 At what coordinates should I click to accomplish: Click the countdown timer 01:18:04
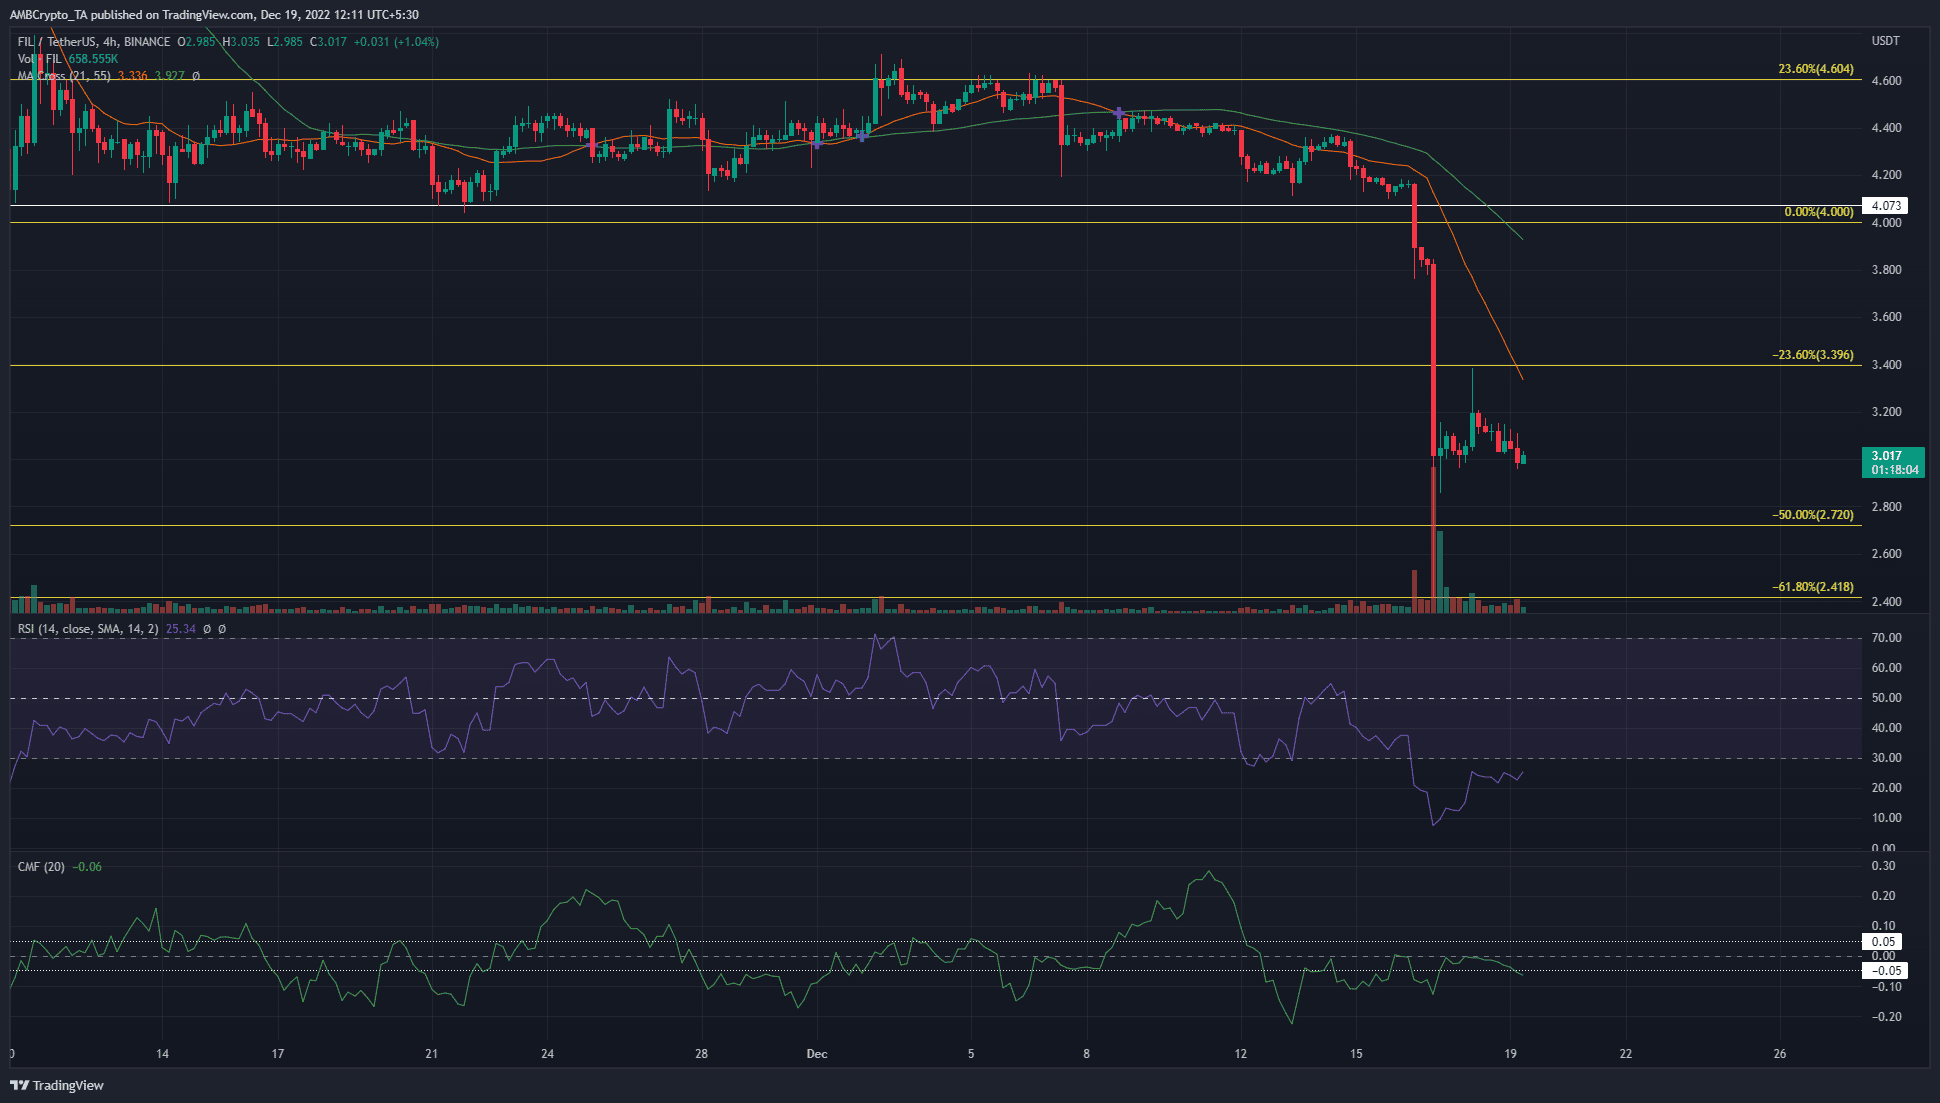point(1895,470)
